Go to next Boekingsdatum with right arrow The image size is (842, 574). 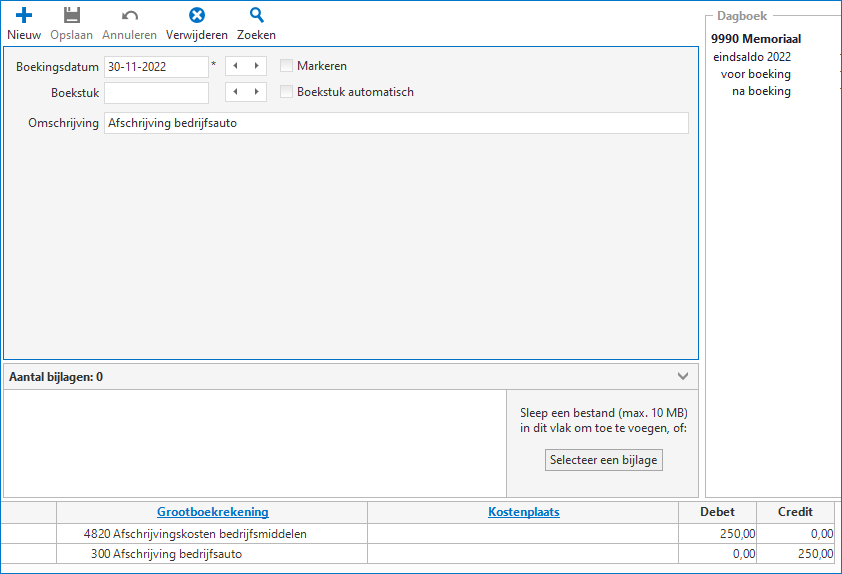(x=257, y=66)
